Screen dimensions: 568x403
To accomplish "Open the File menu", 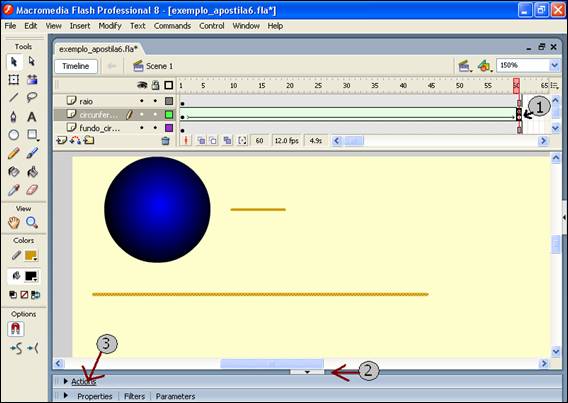I will [x=10, y=26].
